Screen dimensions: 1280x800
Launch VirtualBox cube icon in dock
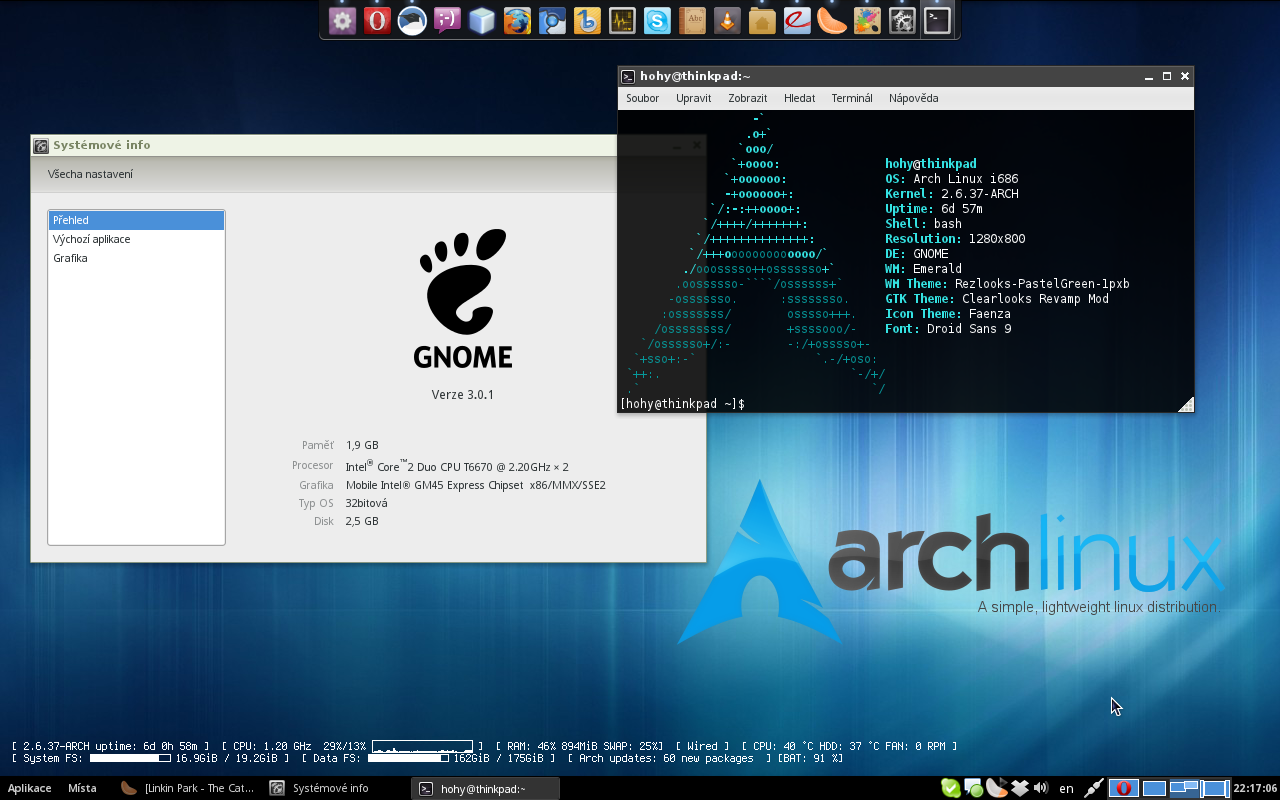482,20
